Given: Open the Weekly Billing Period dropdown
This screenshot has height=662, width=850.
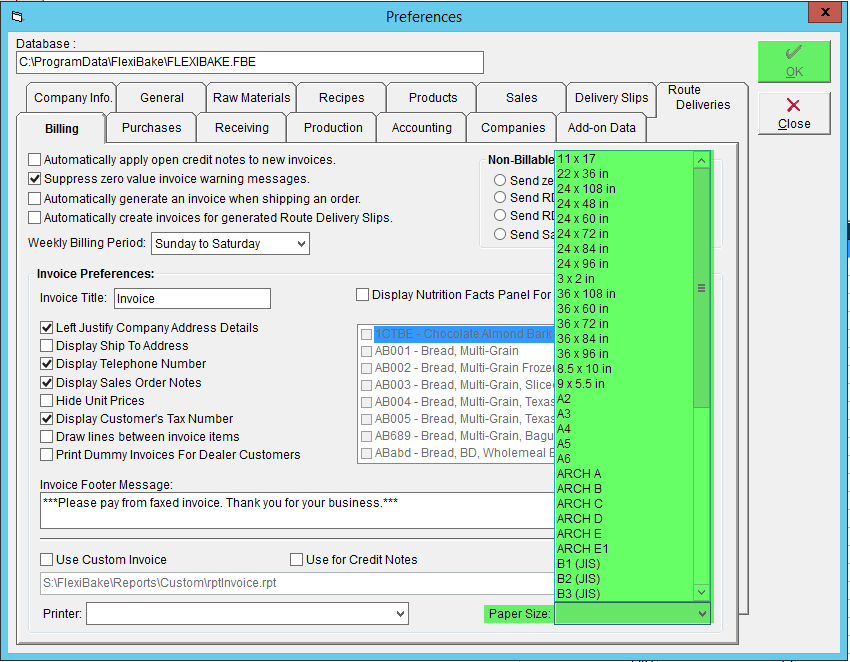Looking at the screenshot, I should coord(301,244).
